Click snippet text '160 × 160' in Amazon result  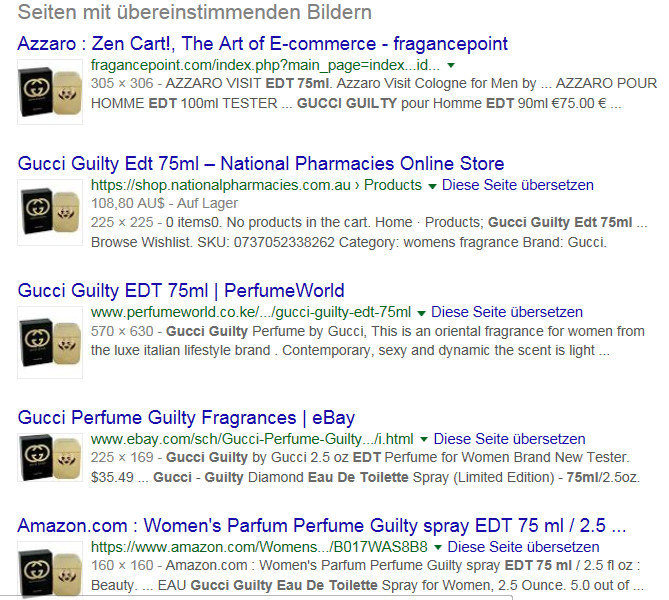(122, 565)
